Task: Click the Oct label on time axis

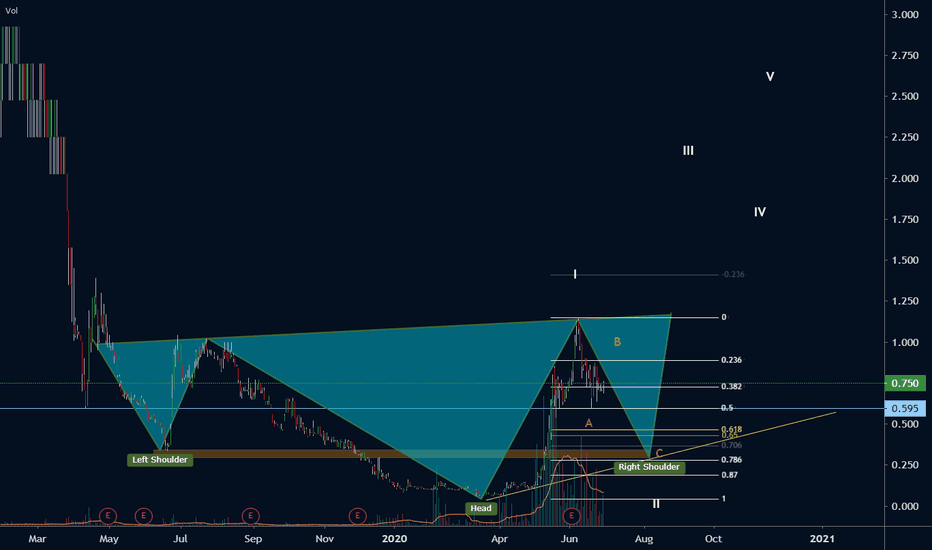Action: click(x=713, y=539)
